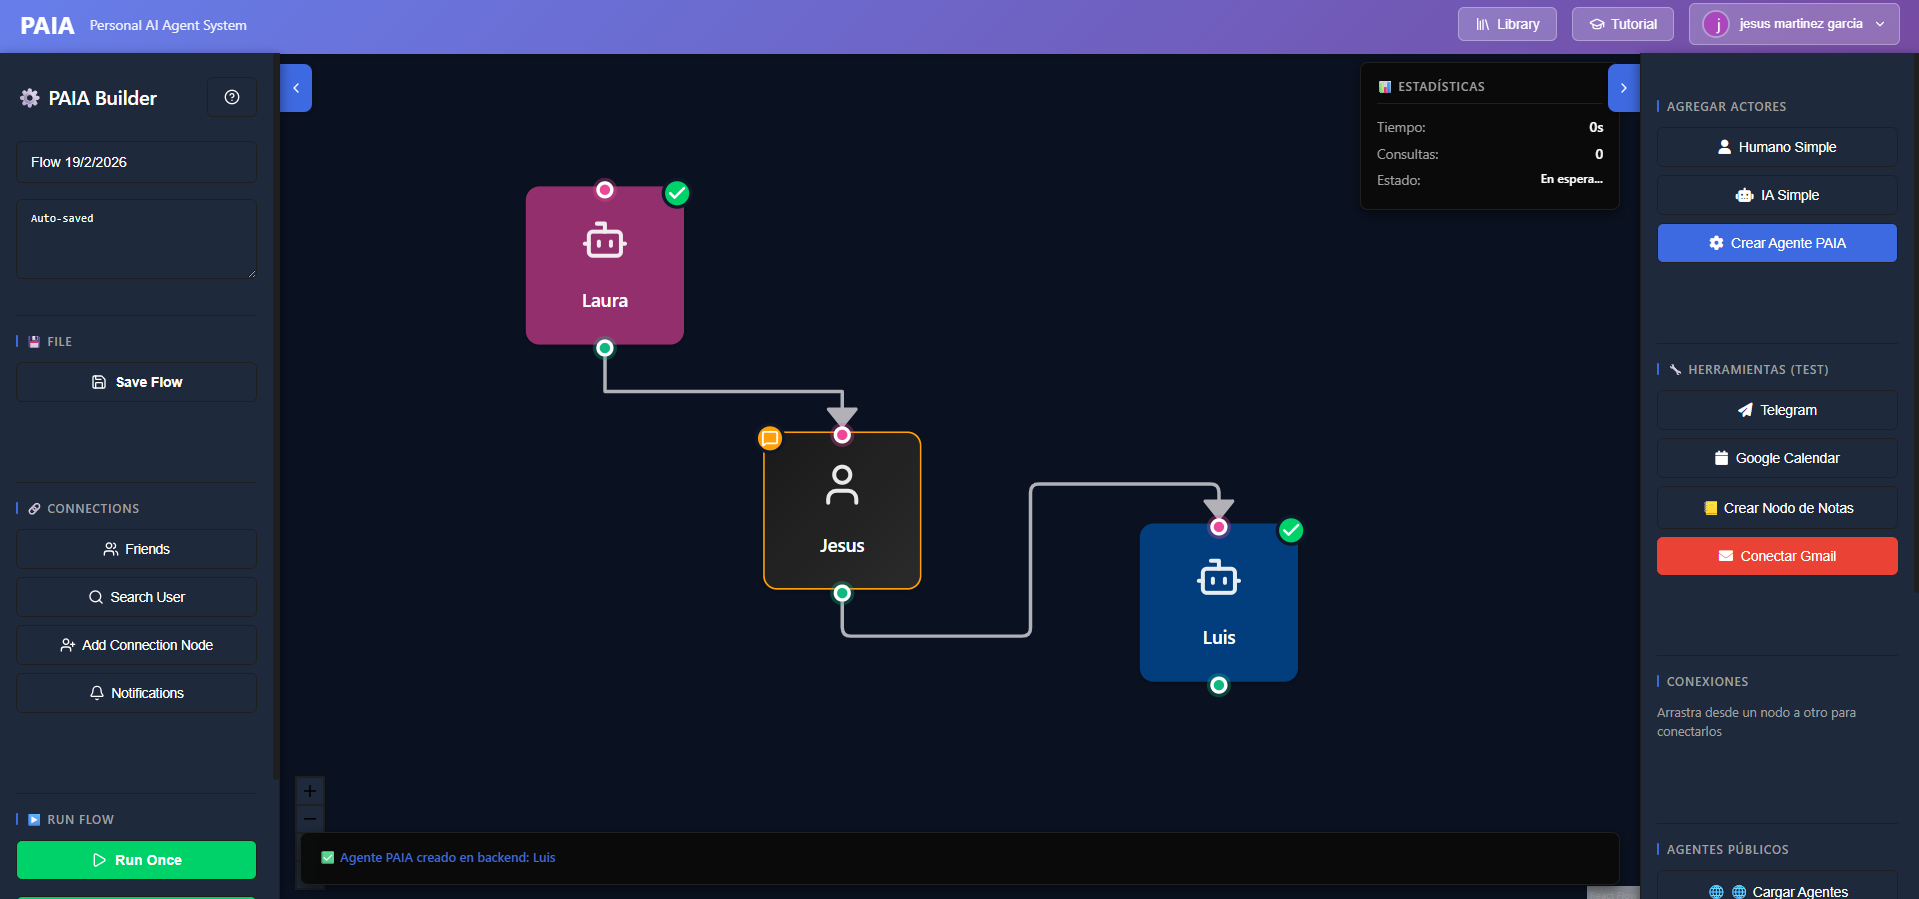Open the Tutorial
The image size is (1919, 899).
point(1622,24)
